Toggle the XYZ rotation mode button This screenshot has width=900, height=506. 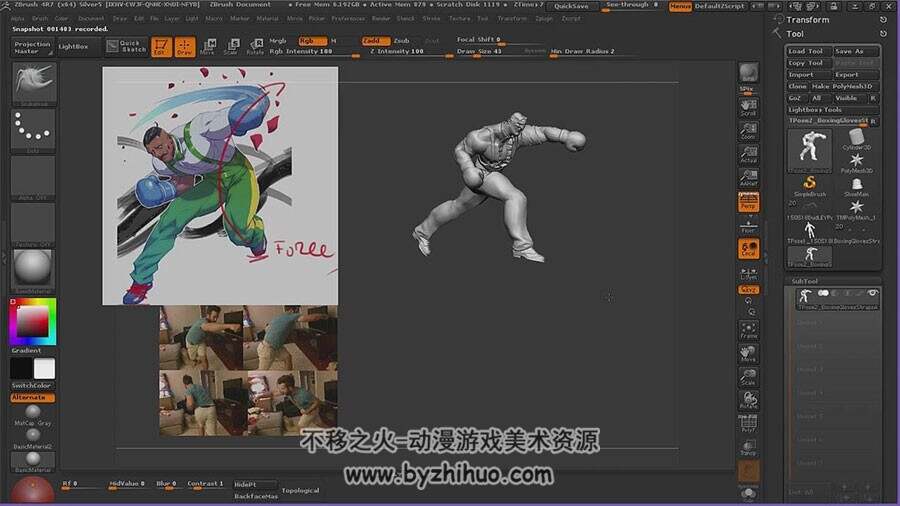pyautogui.click(x=748, y=290)
